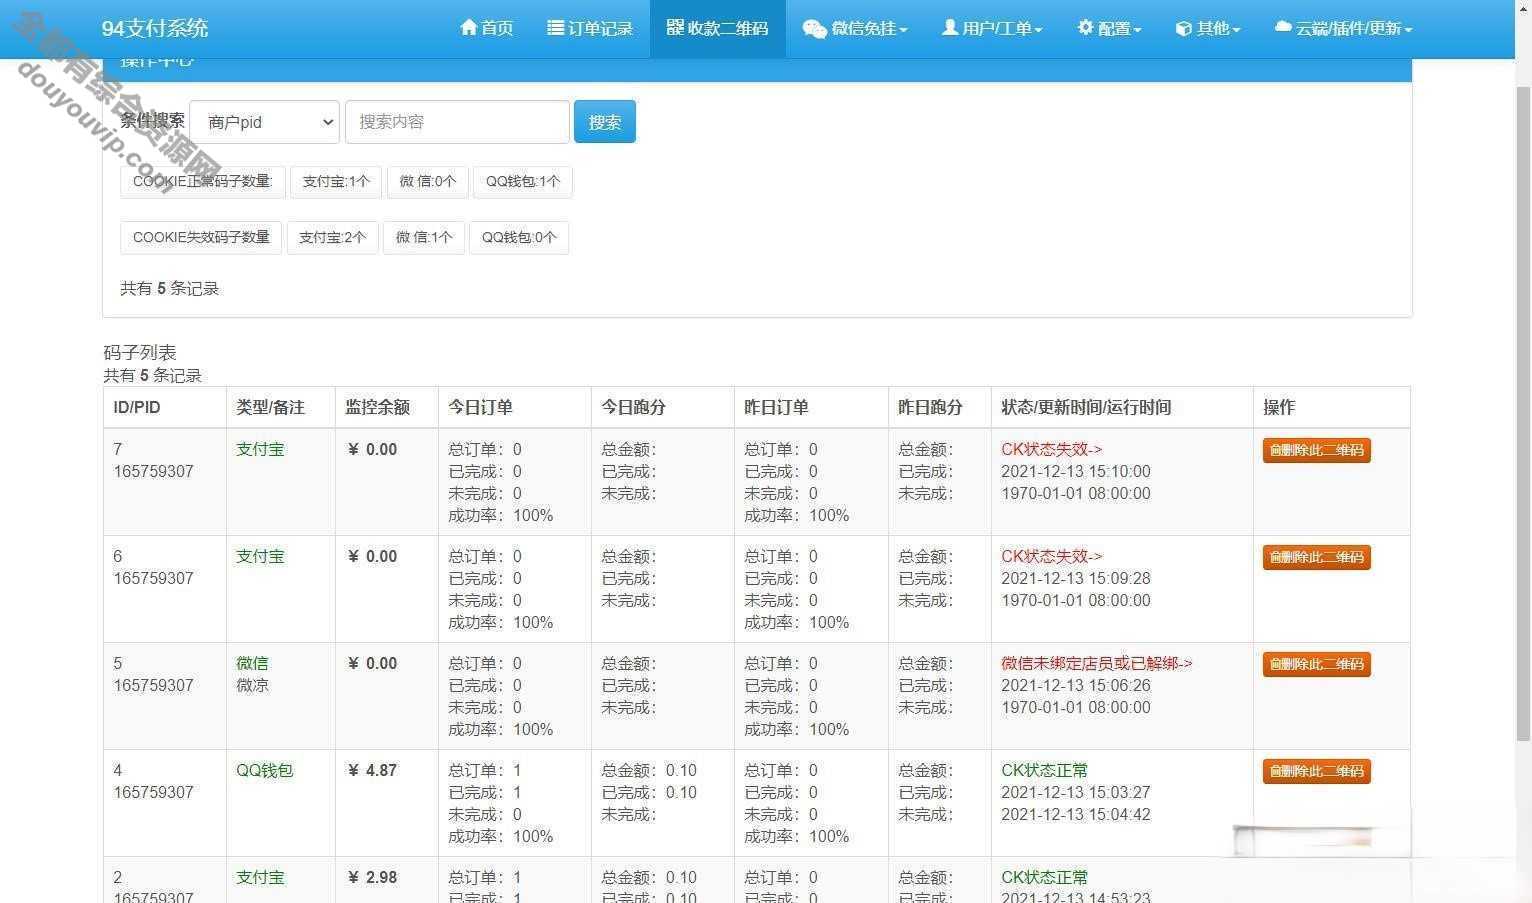Click the CK状态失效 status in row 7
The height and width of the screenshot is (903, 1532).
tap(1051, 449)
